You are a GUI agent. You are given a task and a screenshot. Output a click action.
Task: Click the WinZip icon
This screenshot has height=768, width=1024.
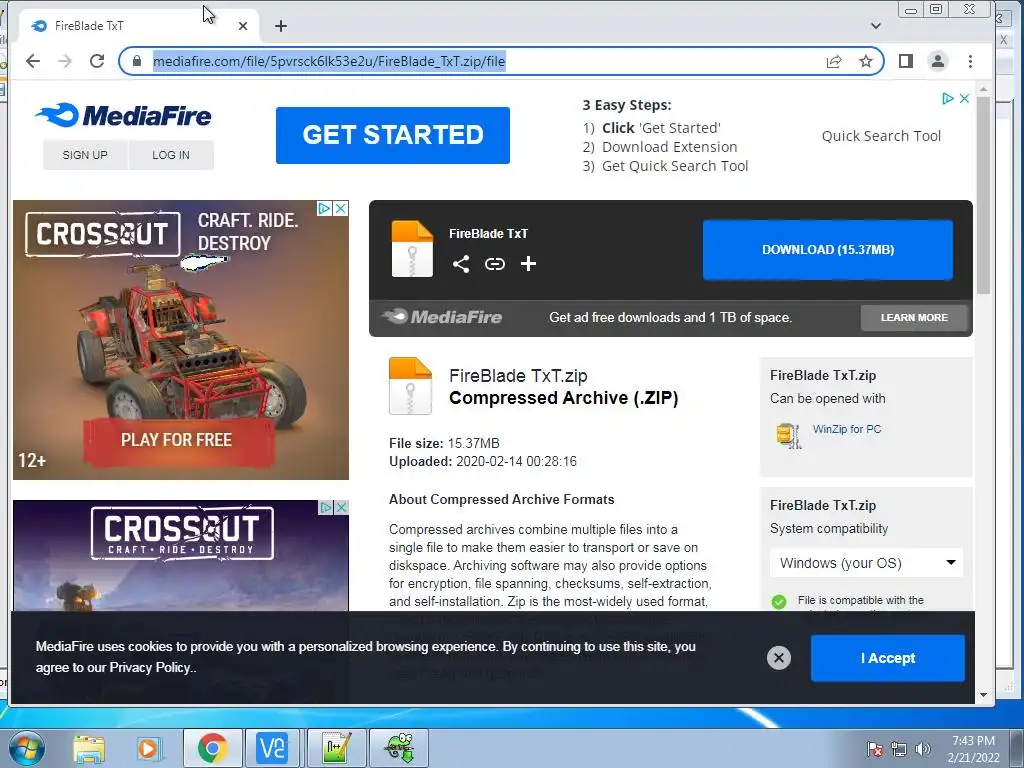click(x=788, y=436)
